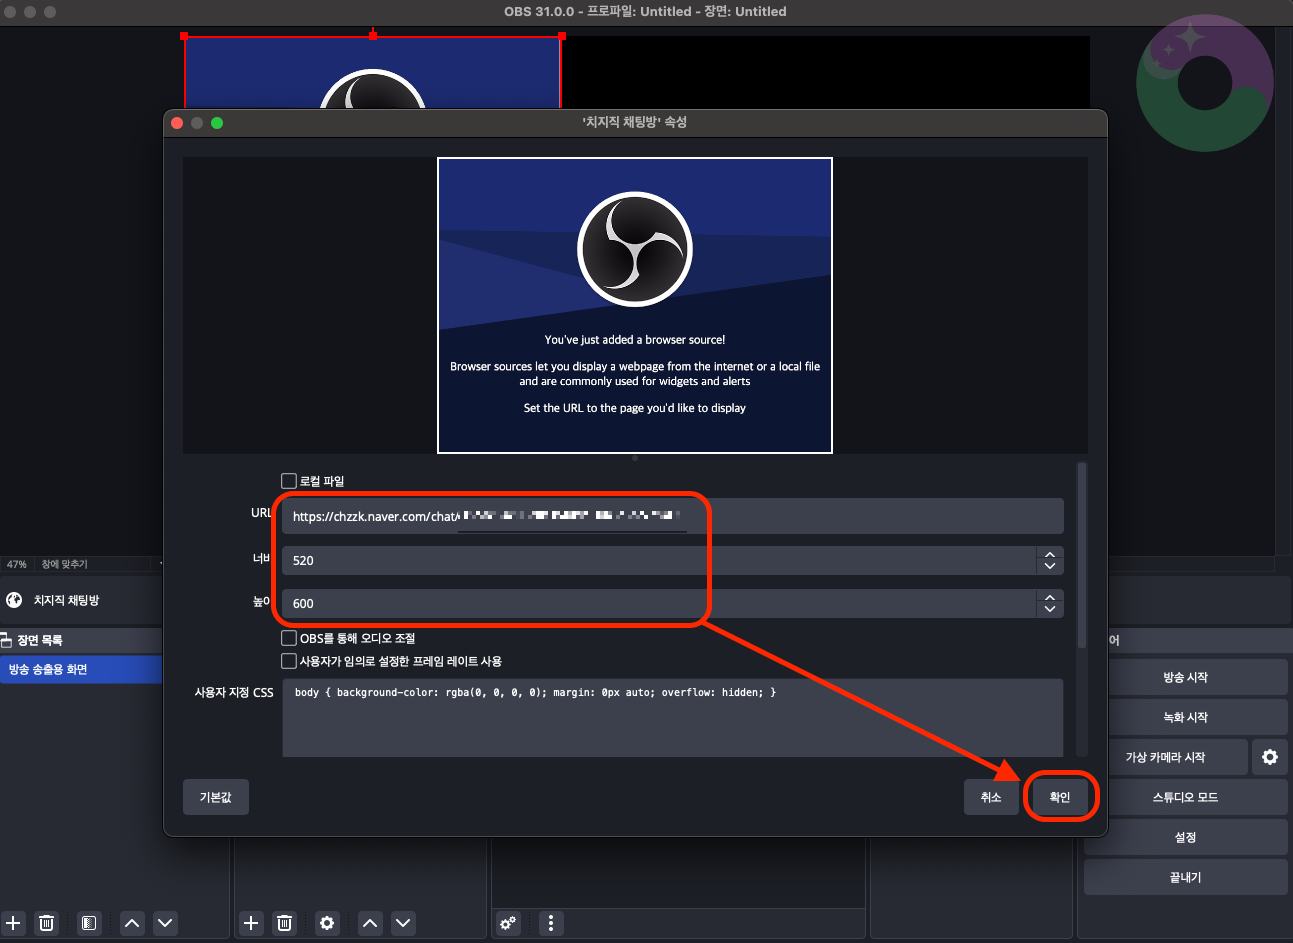Click the 치지직 채팅방 source name in toolbar
This screenshot has height=943, width=1293.
(67, 600)
